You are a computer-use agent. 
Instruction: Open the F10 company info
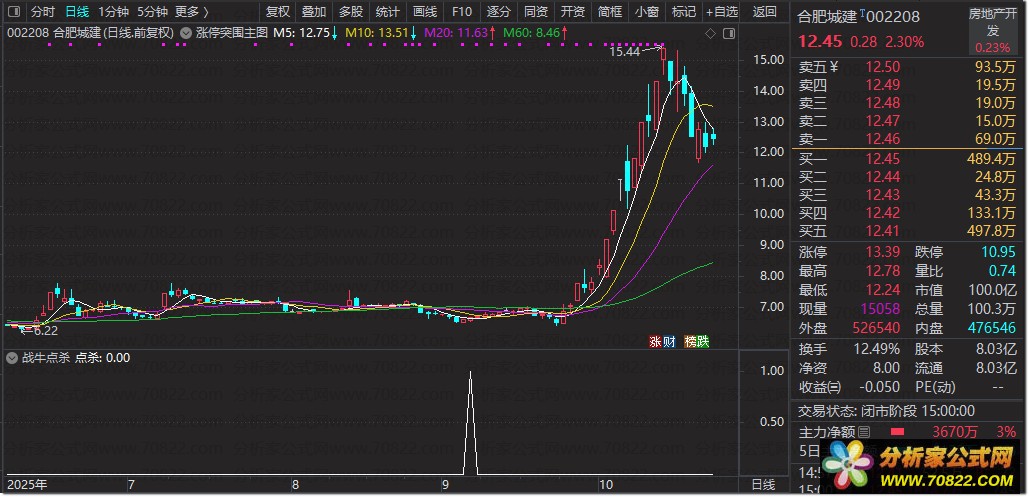(x=462, y=11)
